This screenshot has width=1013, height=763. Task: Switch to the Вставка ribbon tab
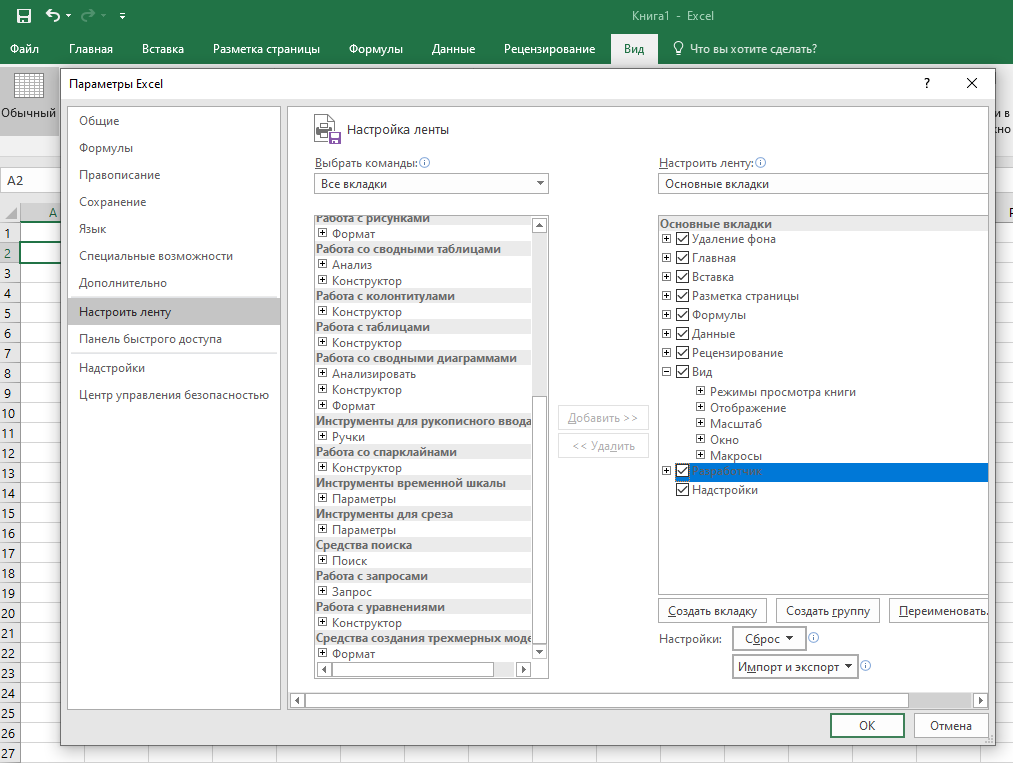coord(163,49)
